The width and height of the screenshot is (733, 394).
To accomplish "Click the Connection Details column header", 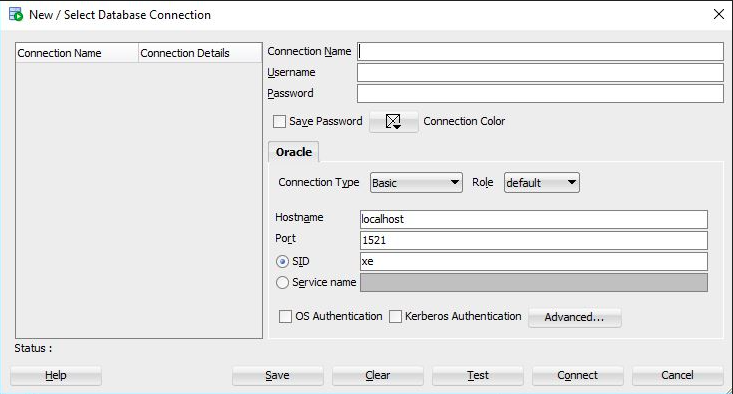I will (200, 53).
